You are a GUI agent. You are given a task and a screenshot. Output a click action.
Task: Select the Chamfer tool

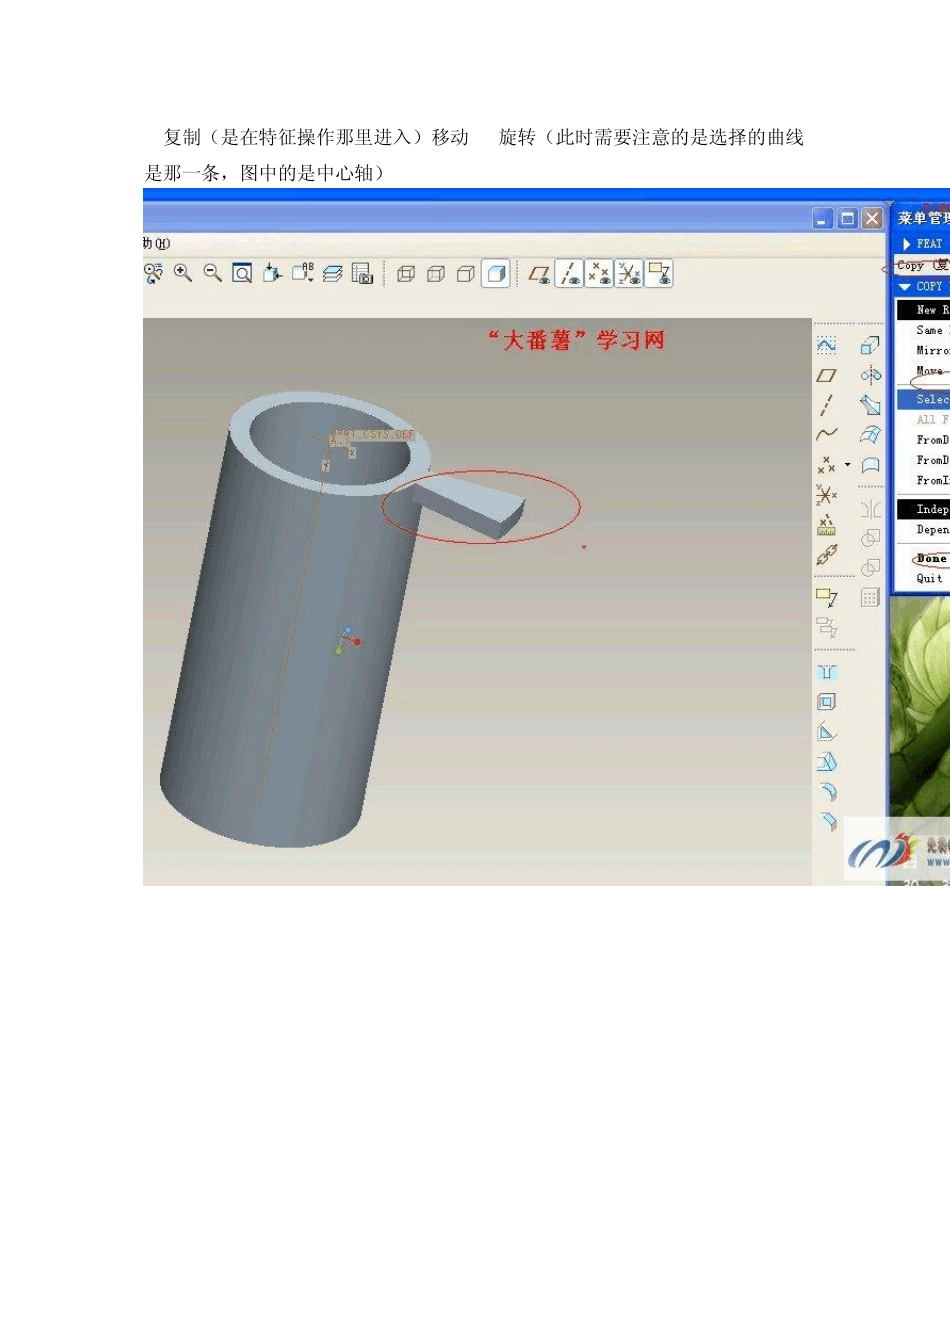tap(826, 822)
